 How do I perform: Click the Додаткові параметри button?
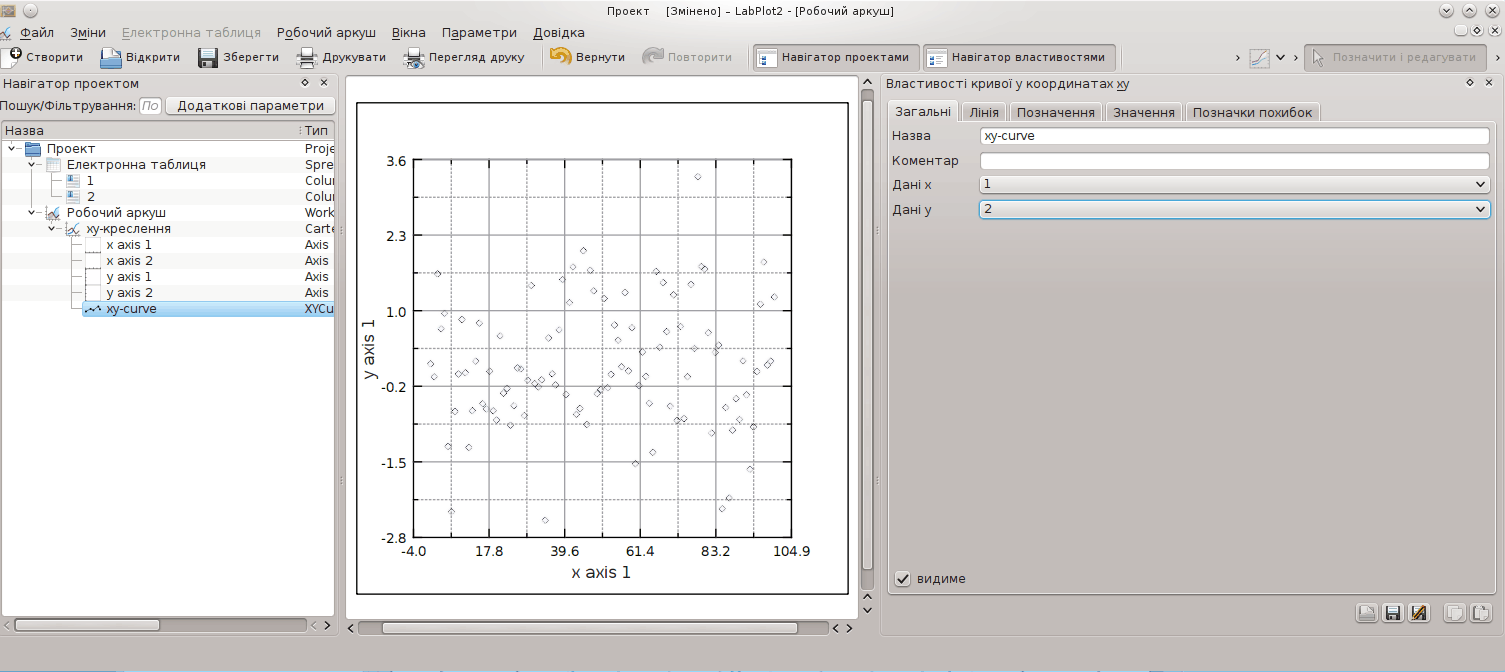(250, 106)
